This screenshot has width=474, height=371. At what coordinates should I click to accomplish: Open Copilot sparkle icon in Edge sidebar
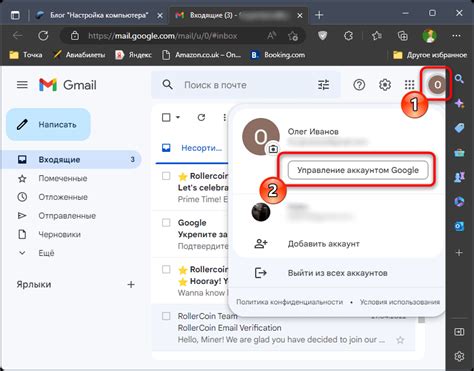459,103
